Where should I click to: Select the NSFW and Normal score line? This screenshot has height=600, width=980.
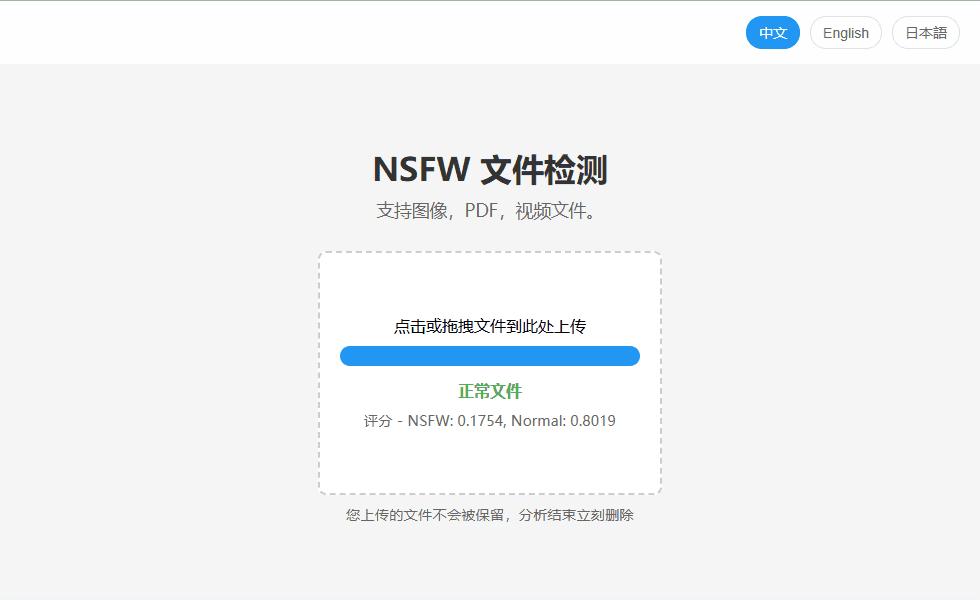click(490, 421)
